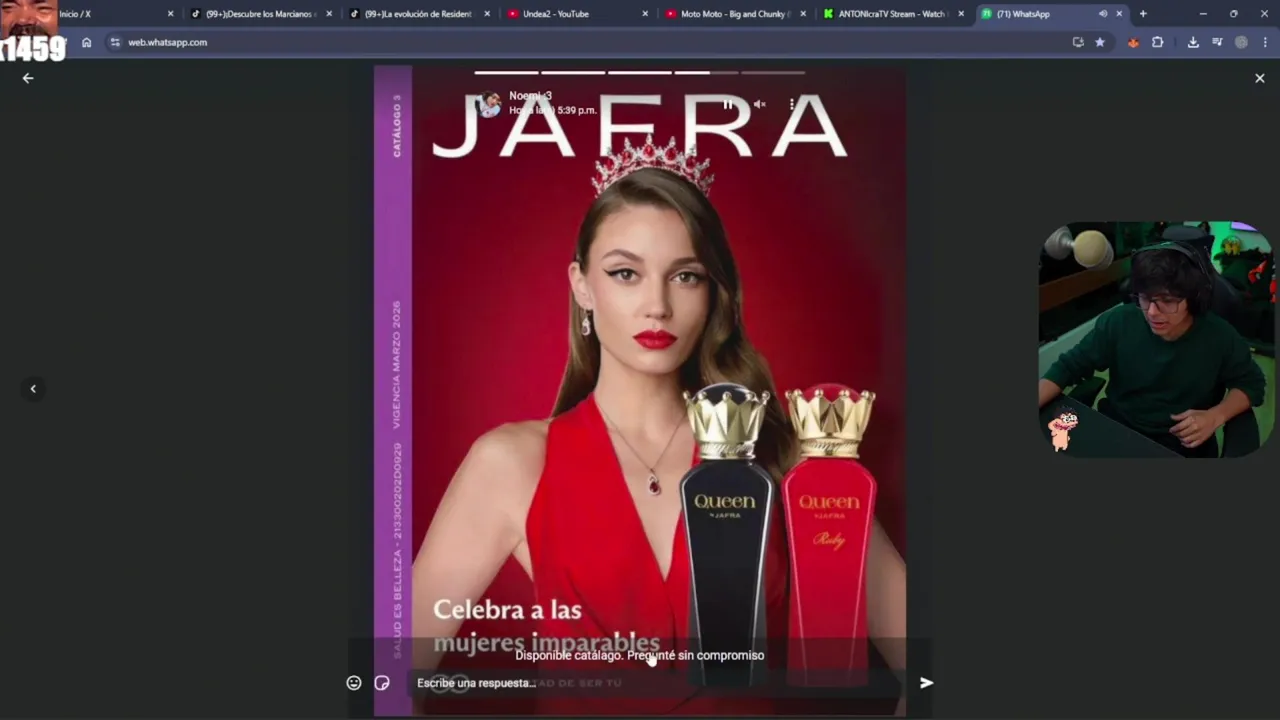Close the 'Undea2 - YouTube' tab
Image resolution: width=1280 pixels, height=720 pixels.
[x=645, y=14]
